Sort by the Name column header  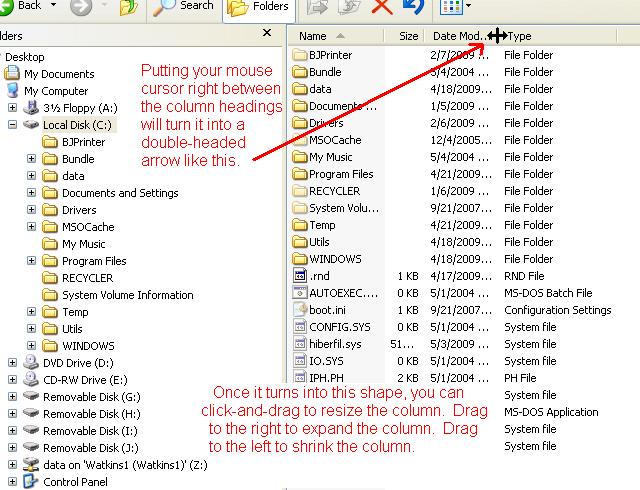tap(340, 36)
